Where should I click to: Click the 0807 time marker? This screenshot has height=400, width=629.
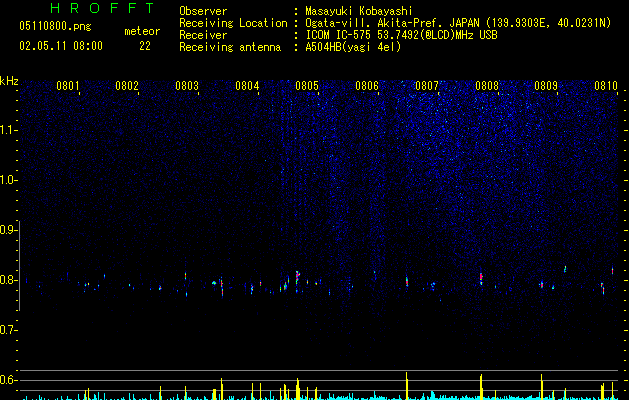(x=426, y=86)
